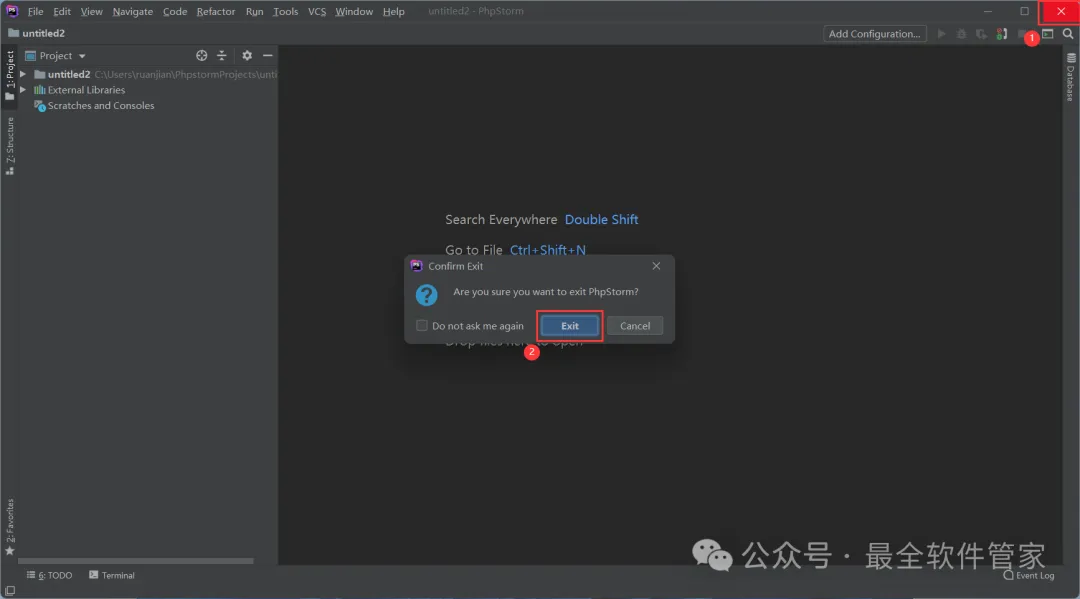Open the File menu
1080x599 pixels.
(x=35, y=11)
